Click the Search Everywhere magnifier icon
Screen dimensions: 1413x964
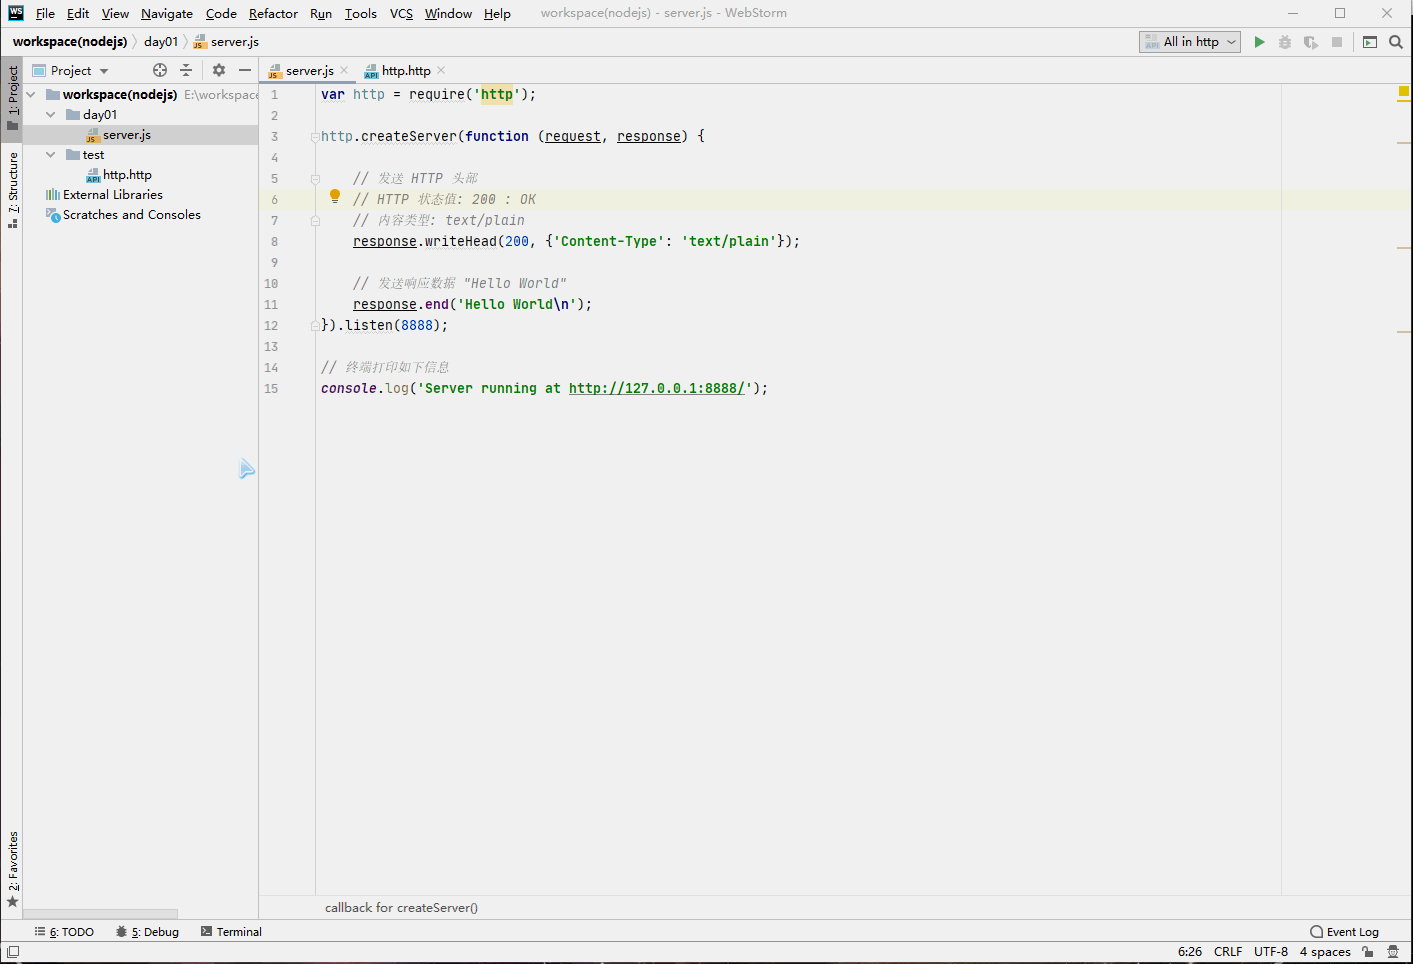pos(1396,42)
